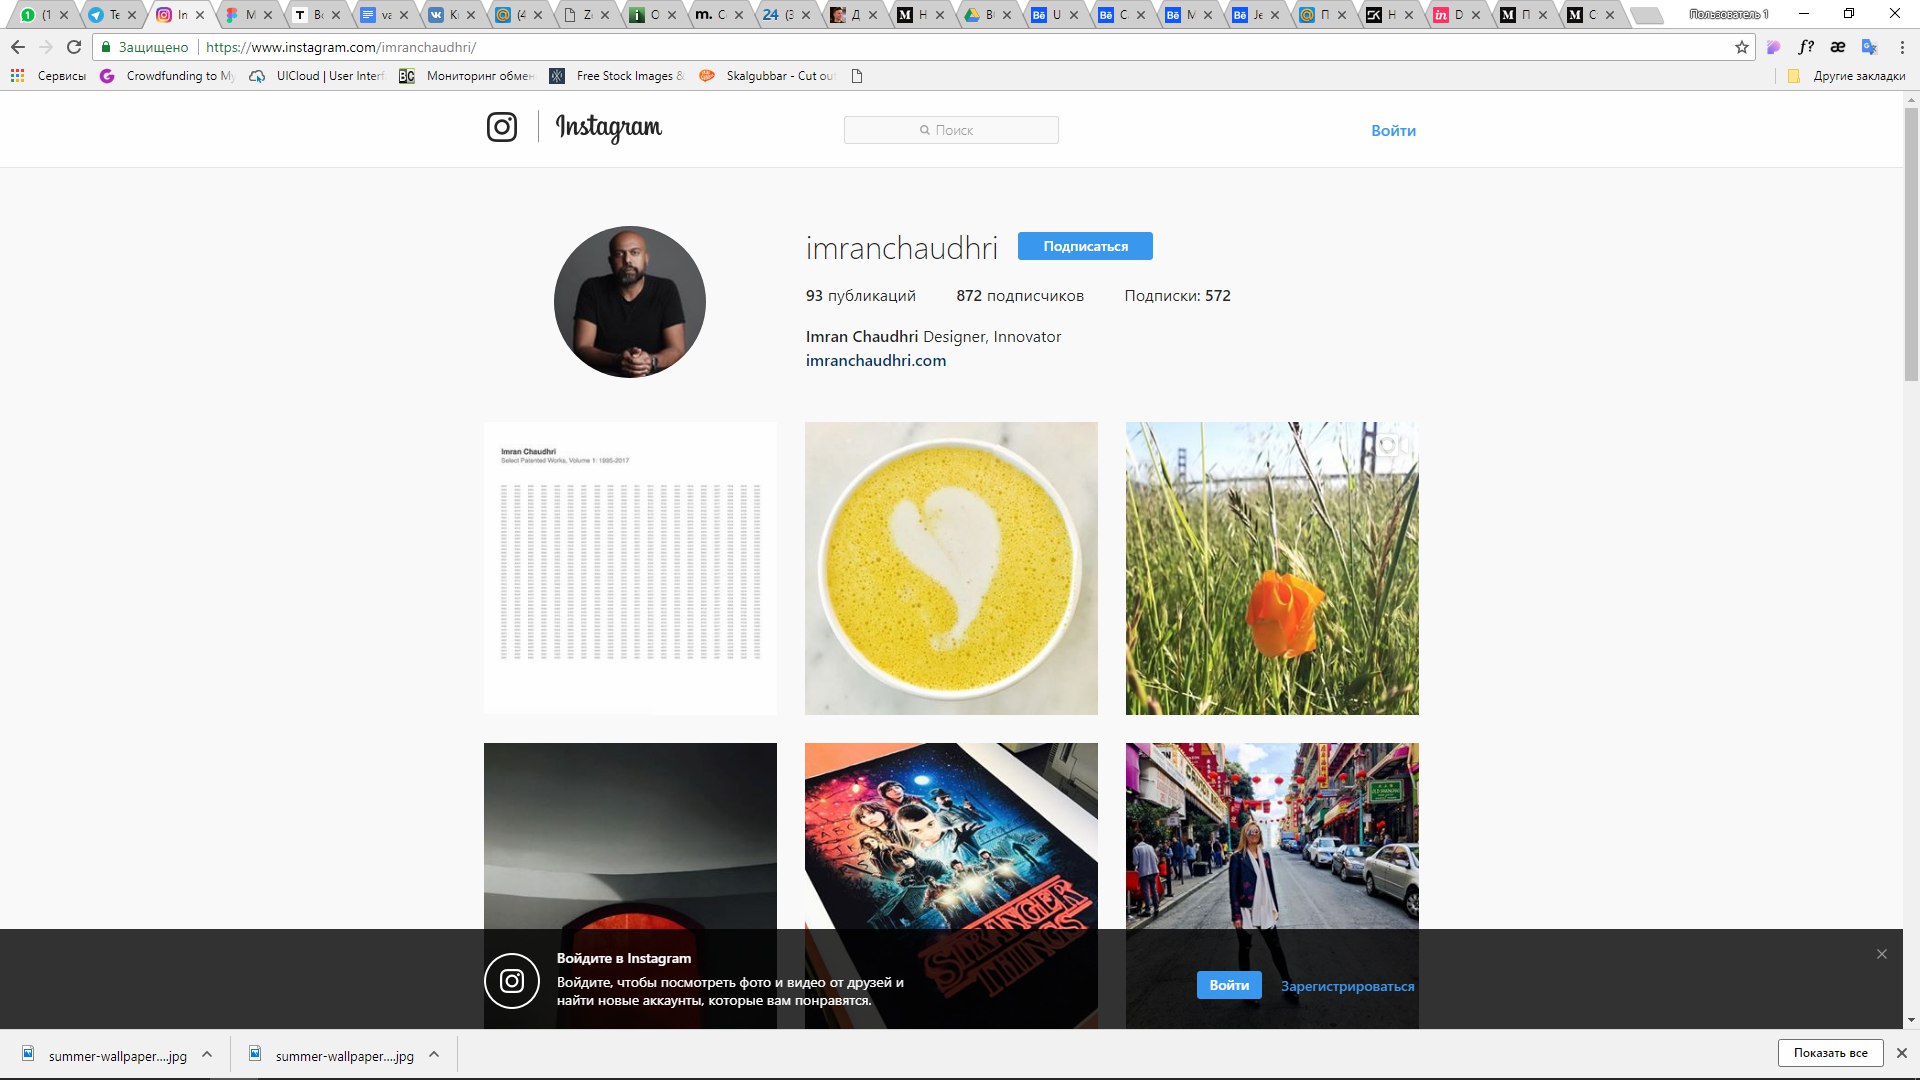The width and height of the screenshot is (1920, 1080).
Task: Open Skalgubbar Cut out bookmark
Action: (x=767, y=76)
